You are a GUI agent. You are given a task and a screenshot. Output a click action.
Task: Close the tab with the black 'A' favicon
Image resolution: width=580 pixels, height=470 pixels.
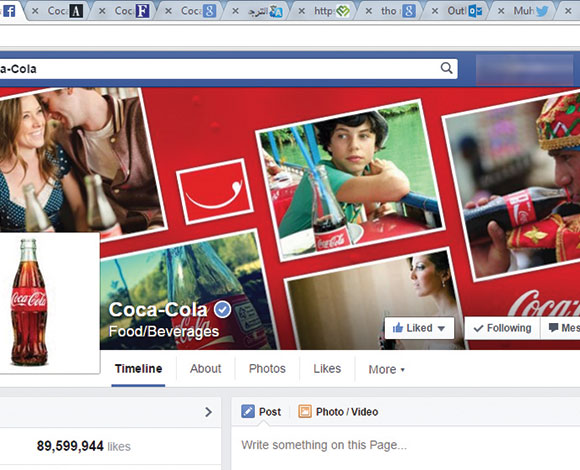coord(35,11)
